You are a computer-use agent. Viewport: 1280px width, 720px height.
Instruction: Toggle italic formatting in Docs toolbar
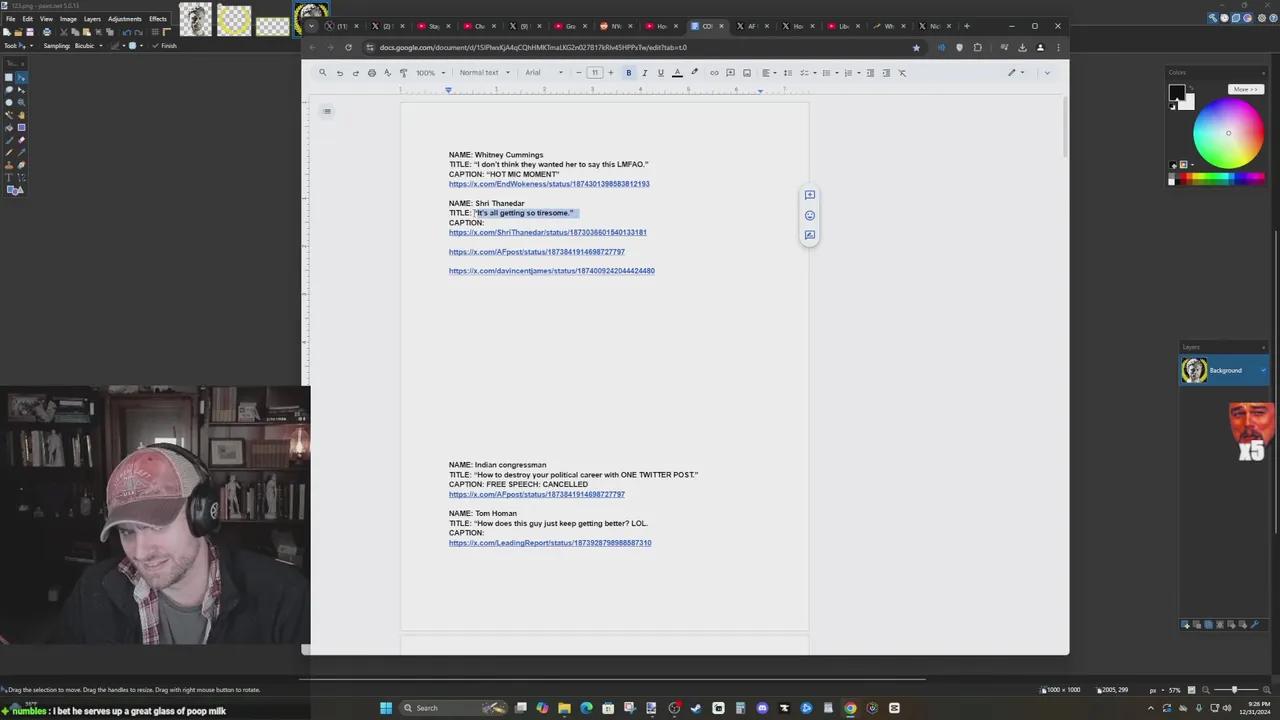click(644, 72)
